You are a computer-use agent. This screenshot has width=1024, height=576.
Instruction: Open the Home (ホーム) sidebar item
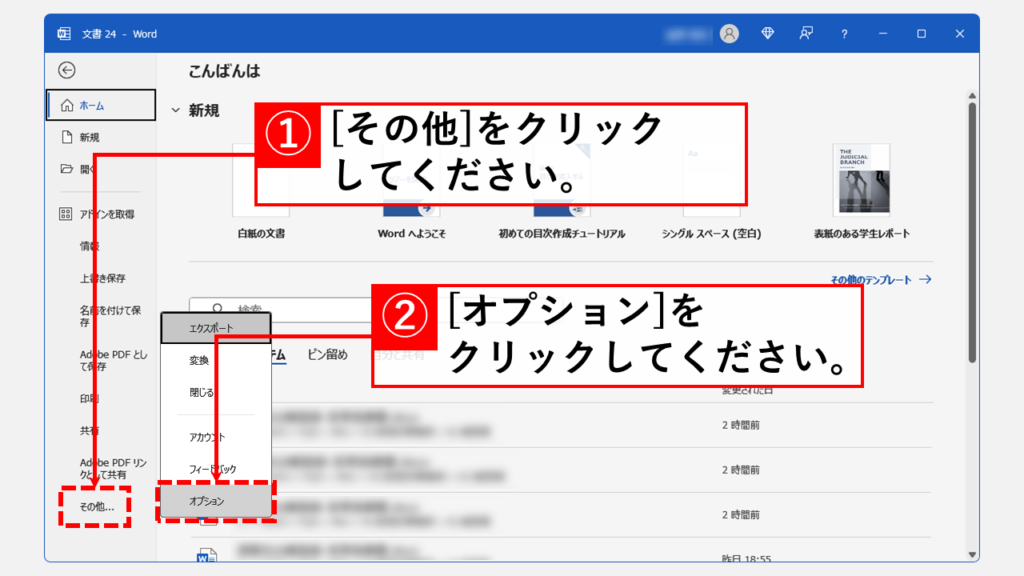[x=101, y=105]
